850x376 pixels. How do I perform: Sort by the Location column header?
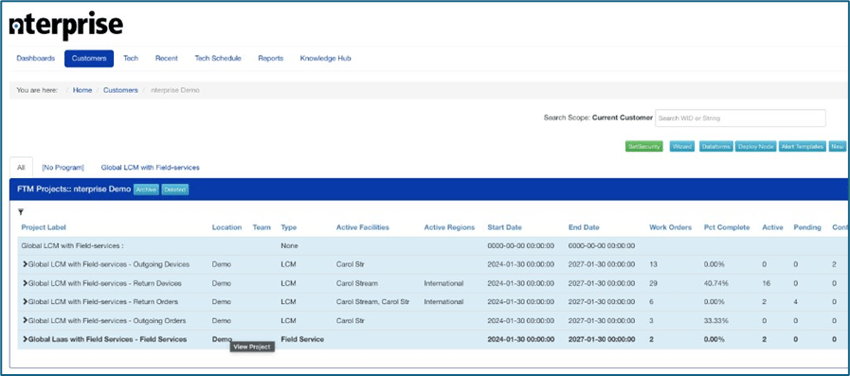coord(227,228)
